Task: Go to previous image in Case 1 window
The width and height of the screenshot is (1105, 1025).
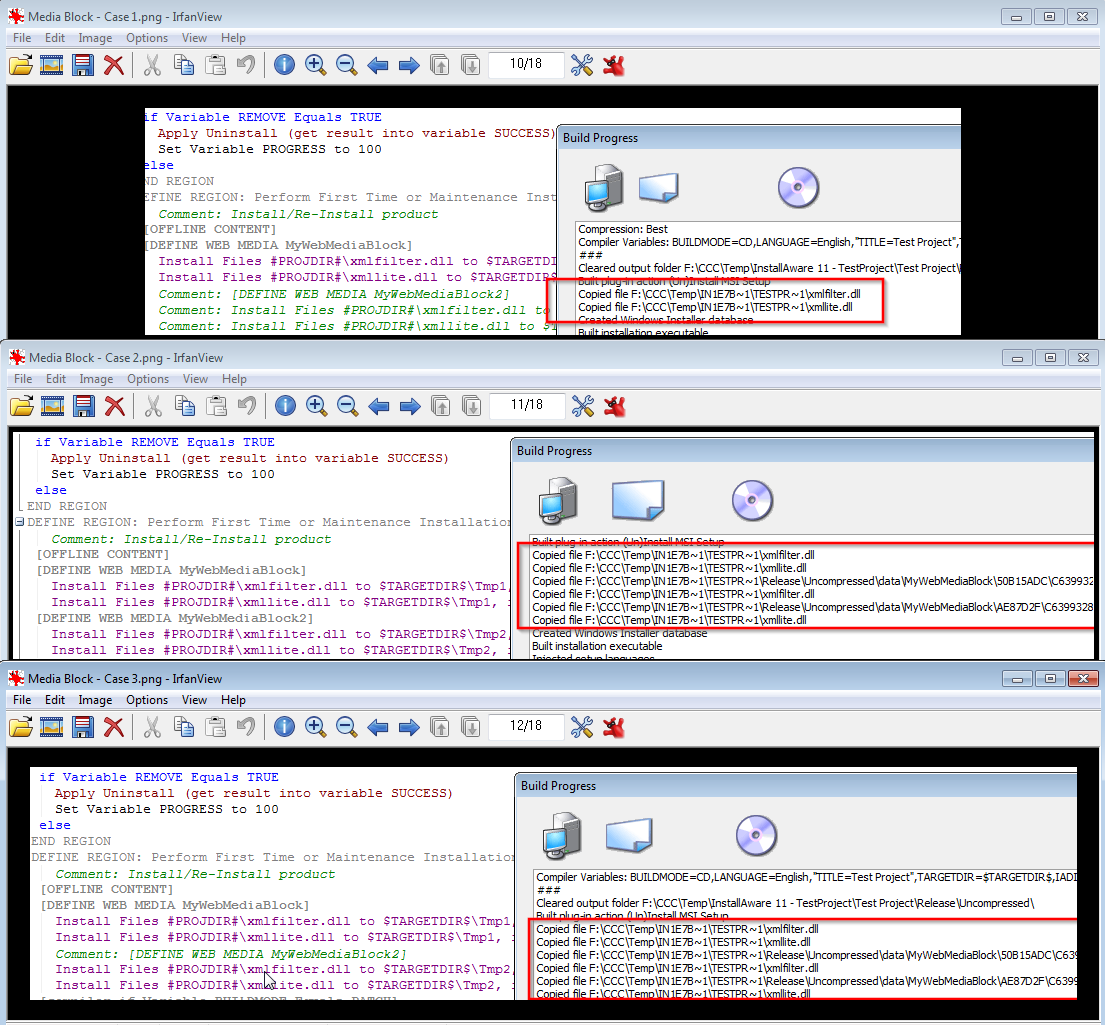Action: click(378, 66)
